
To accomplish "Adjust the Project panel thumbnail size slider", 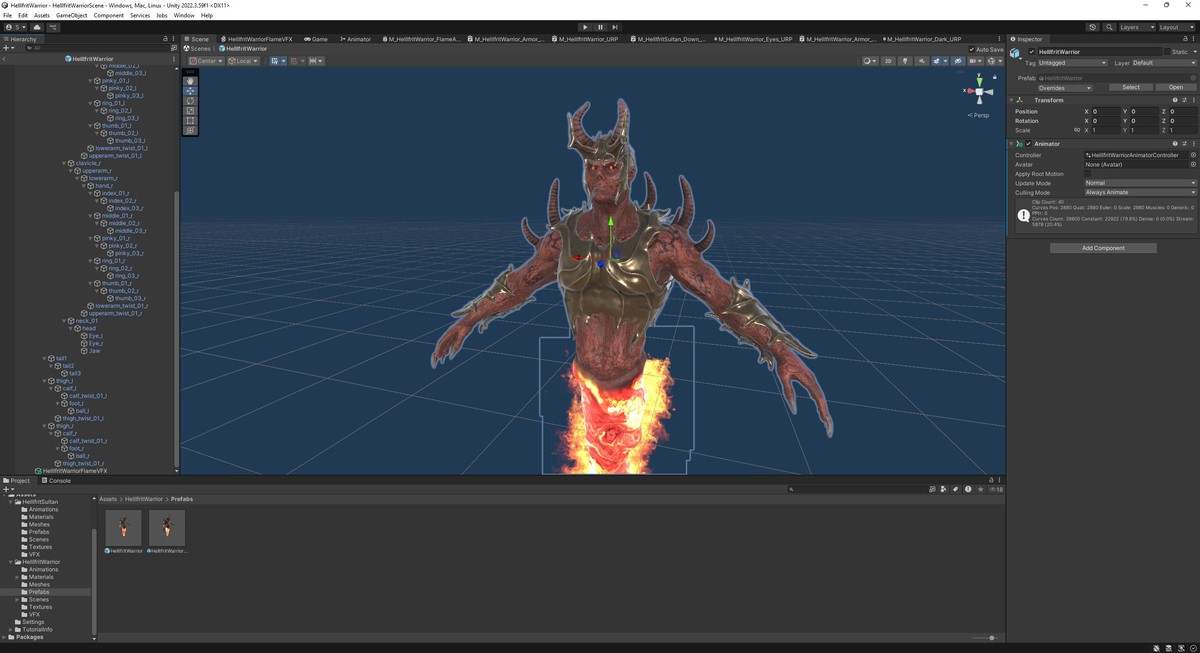I will [991, 637].
